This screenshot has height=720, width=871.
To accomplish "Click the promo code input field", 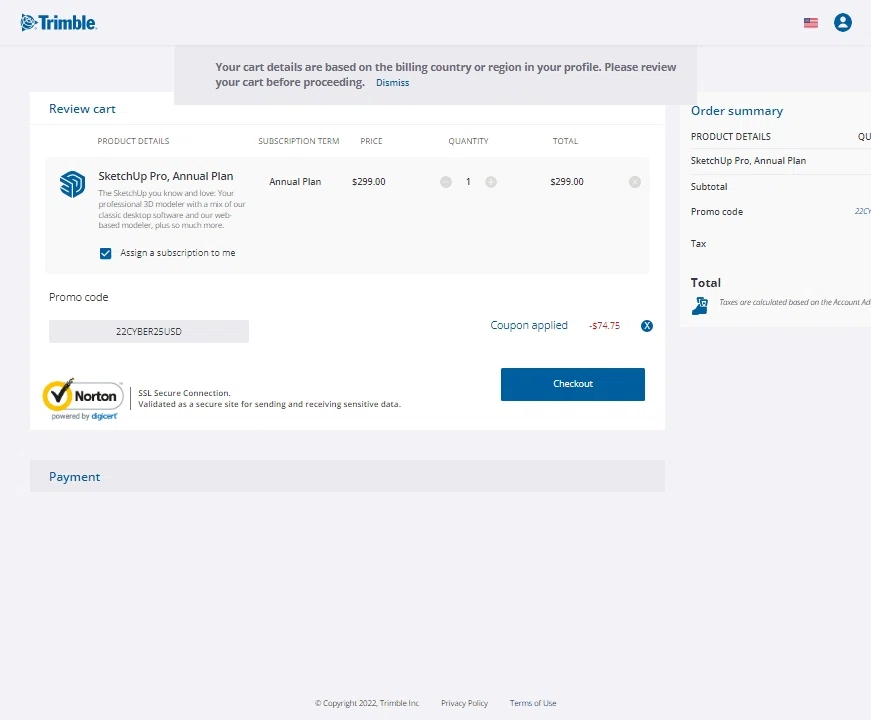I will (x=149, y=331).
